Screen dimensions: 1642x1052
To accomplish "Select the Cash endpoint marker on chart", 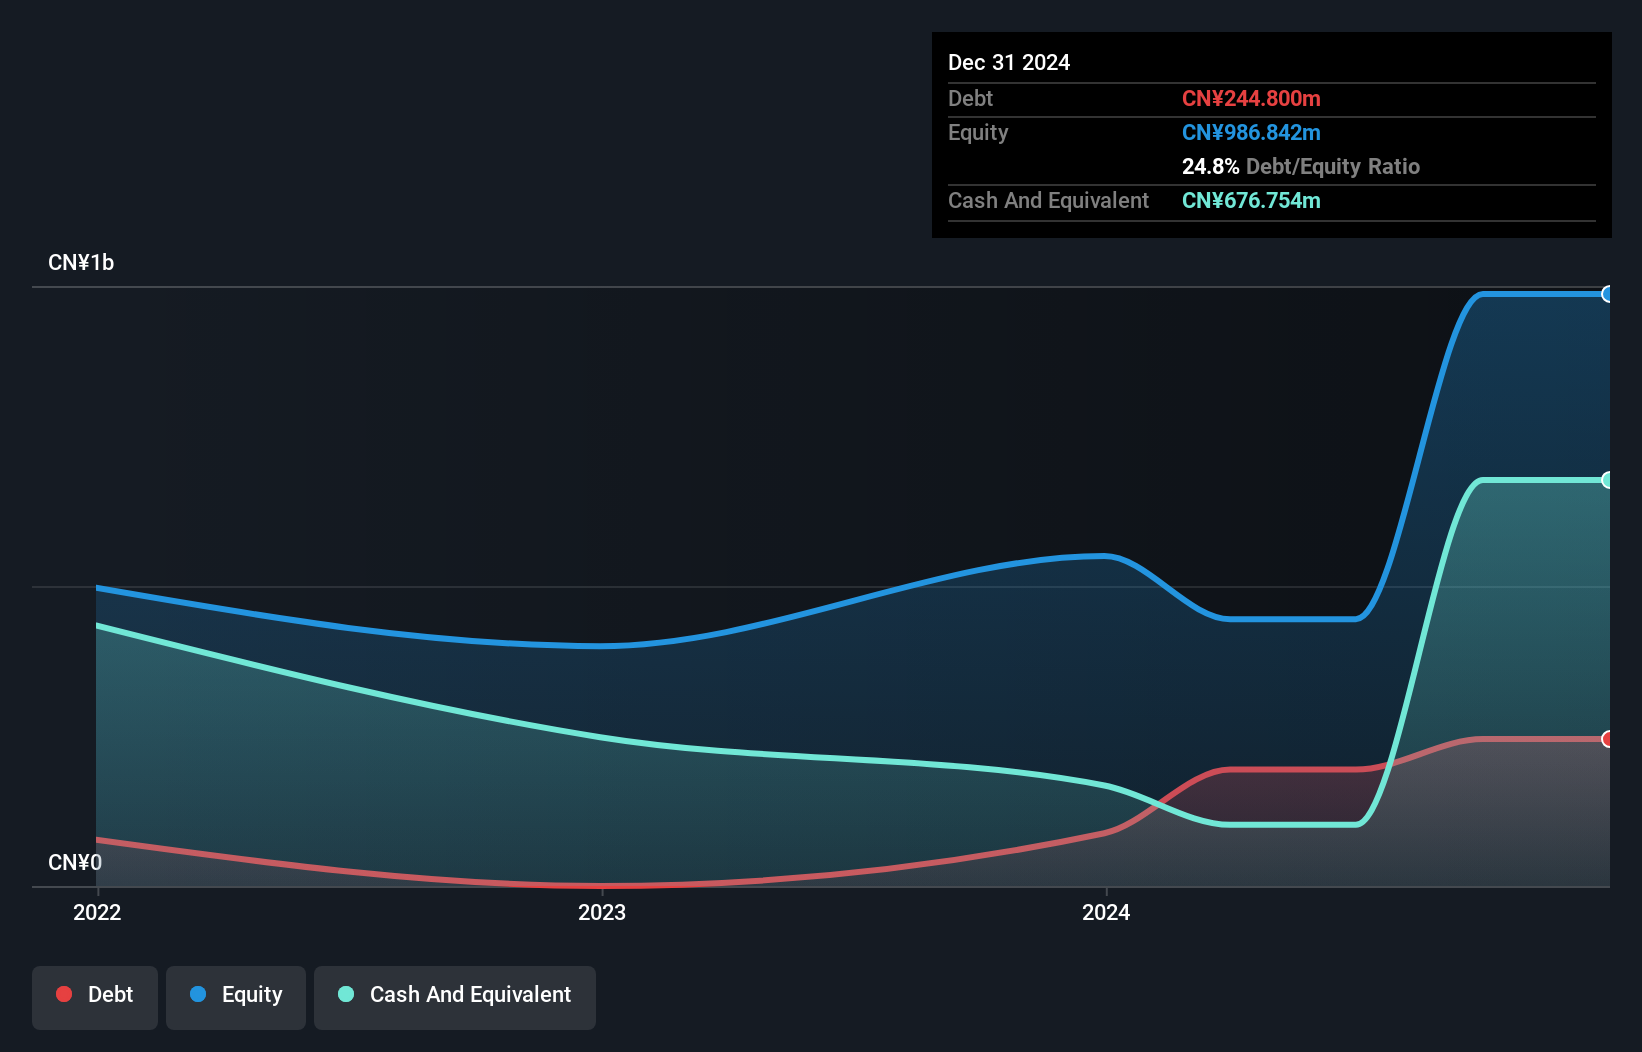I will [1608, 480].
